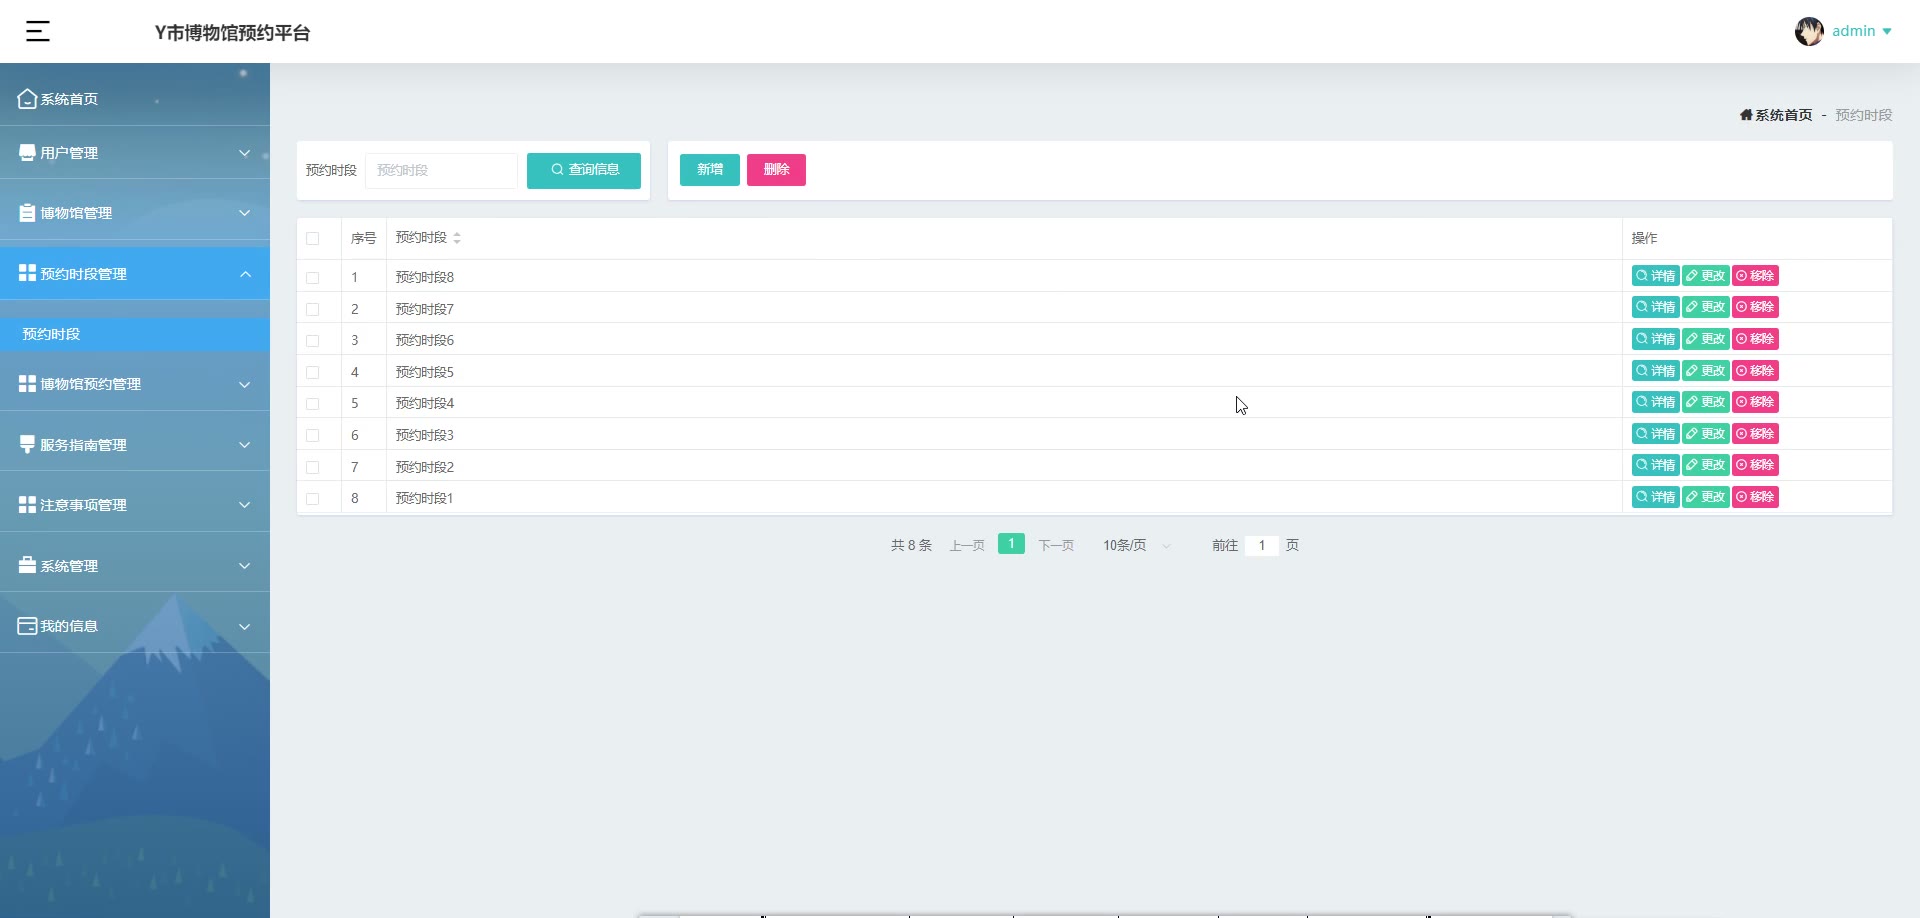The width and height of the screenshot is (1920, 918).
Task: Click the 注意事项管理 grid icon
Action: pos(27,505)
